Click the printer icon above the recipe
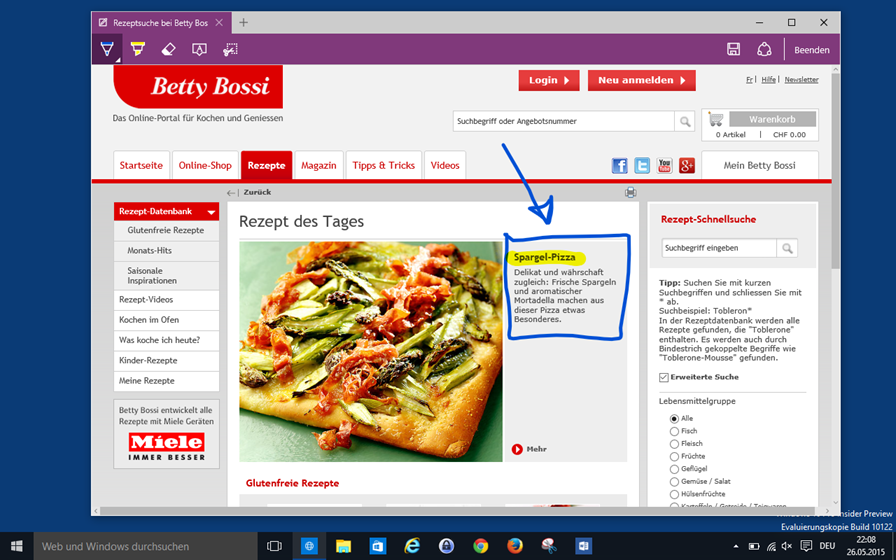The image size is (896, 560). [630, 192]
